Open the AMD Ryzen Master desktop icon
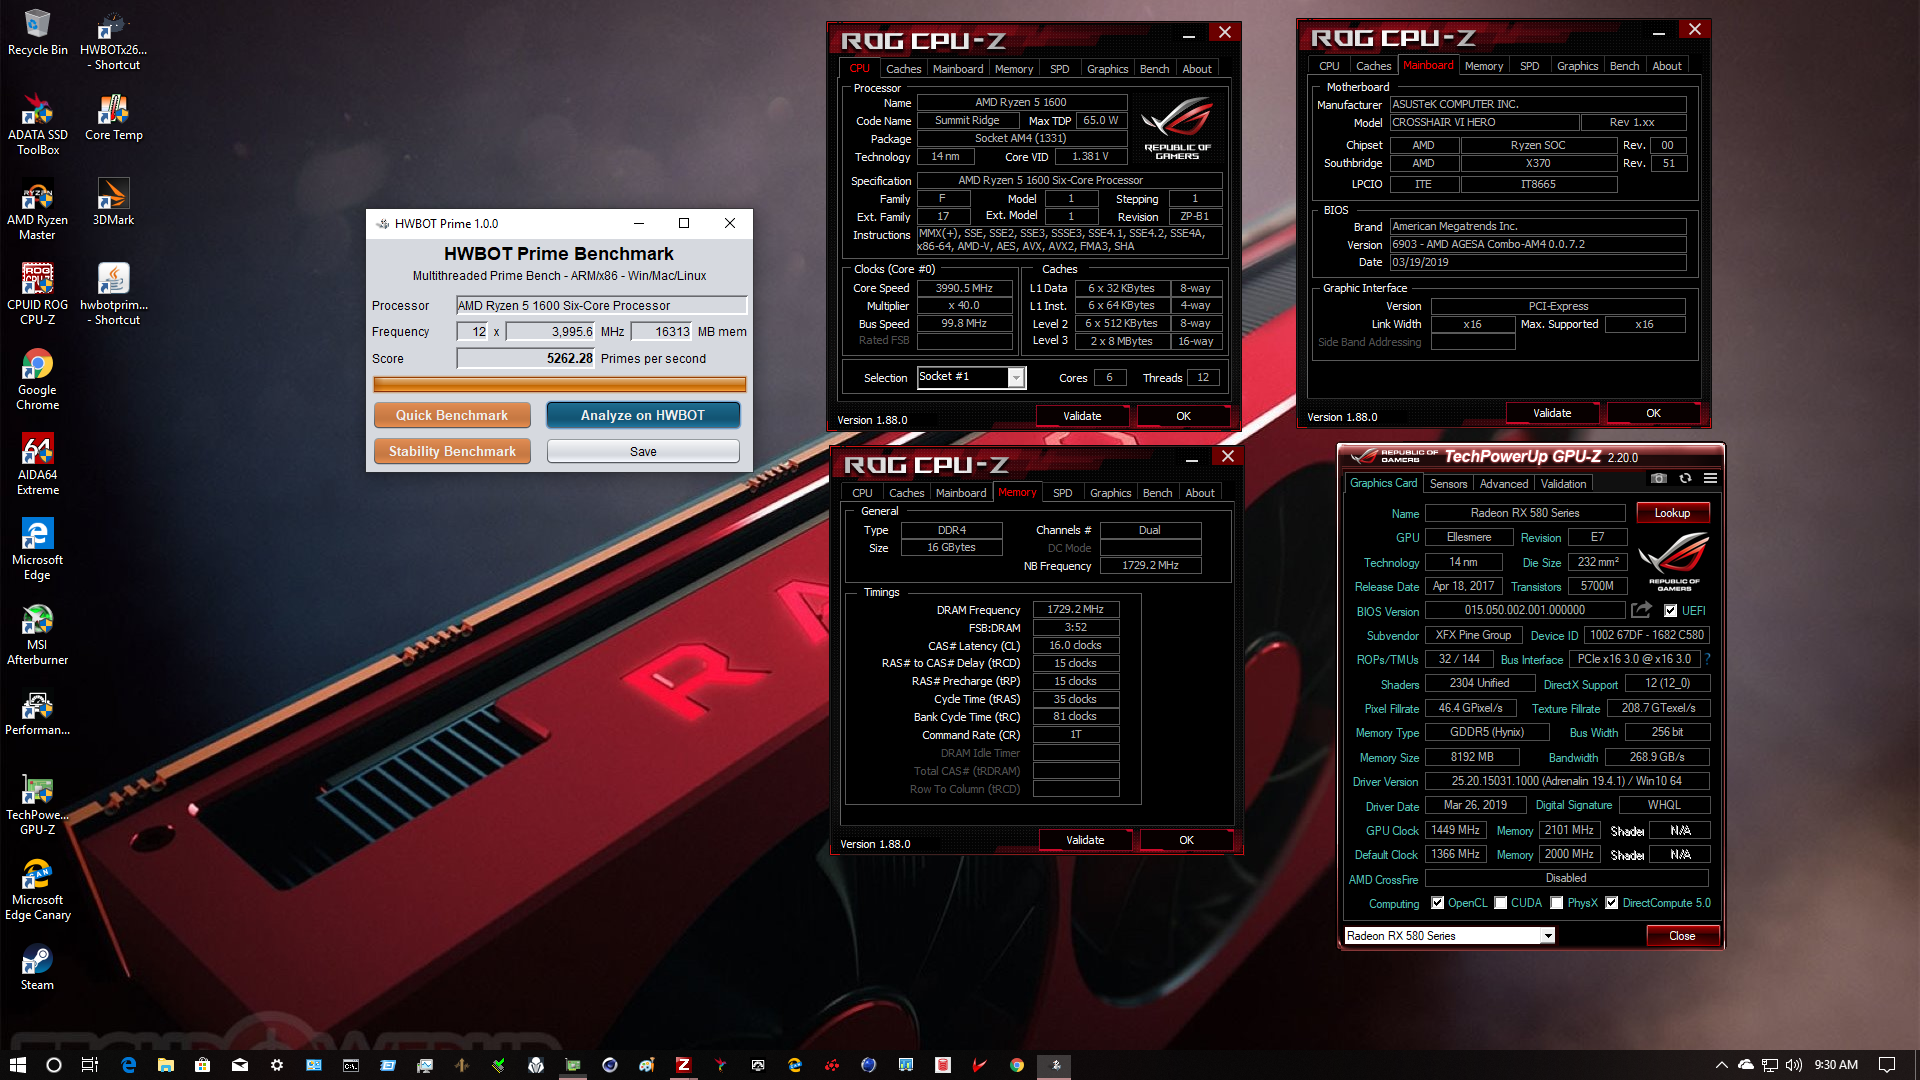The image size is (1920, 1080). (38, 210)
